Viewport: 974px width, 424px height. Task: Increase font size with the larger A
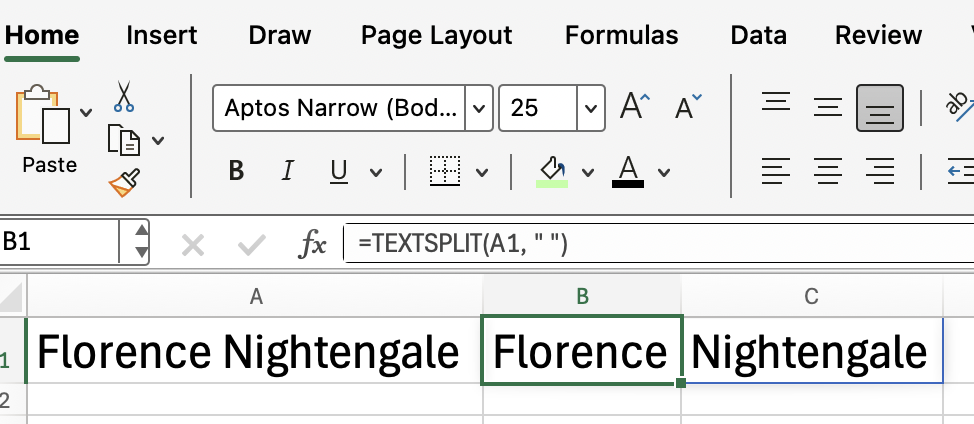[635, 106]
